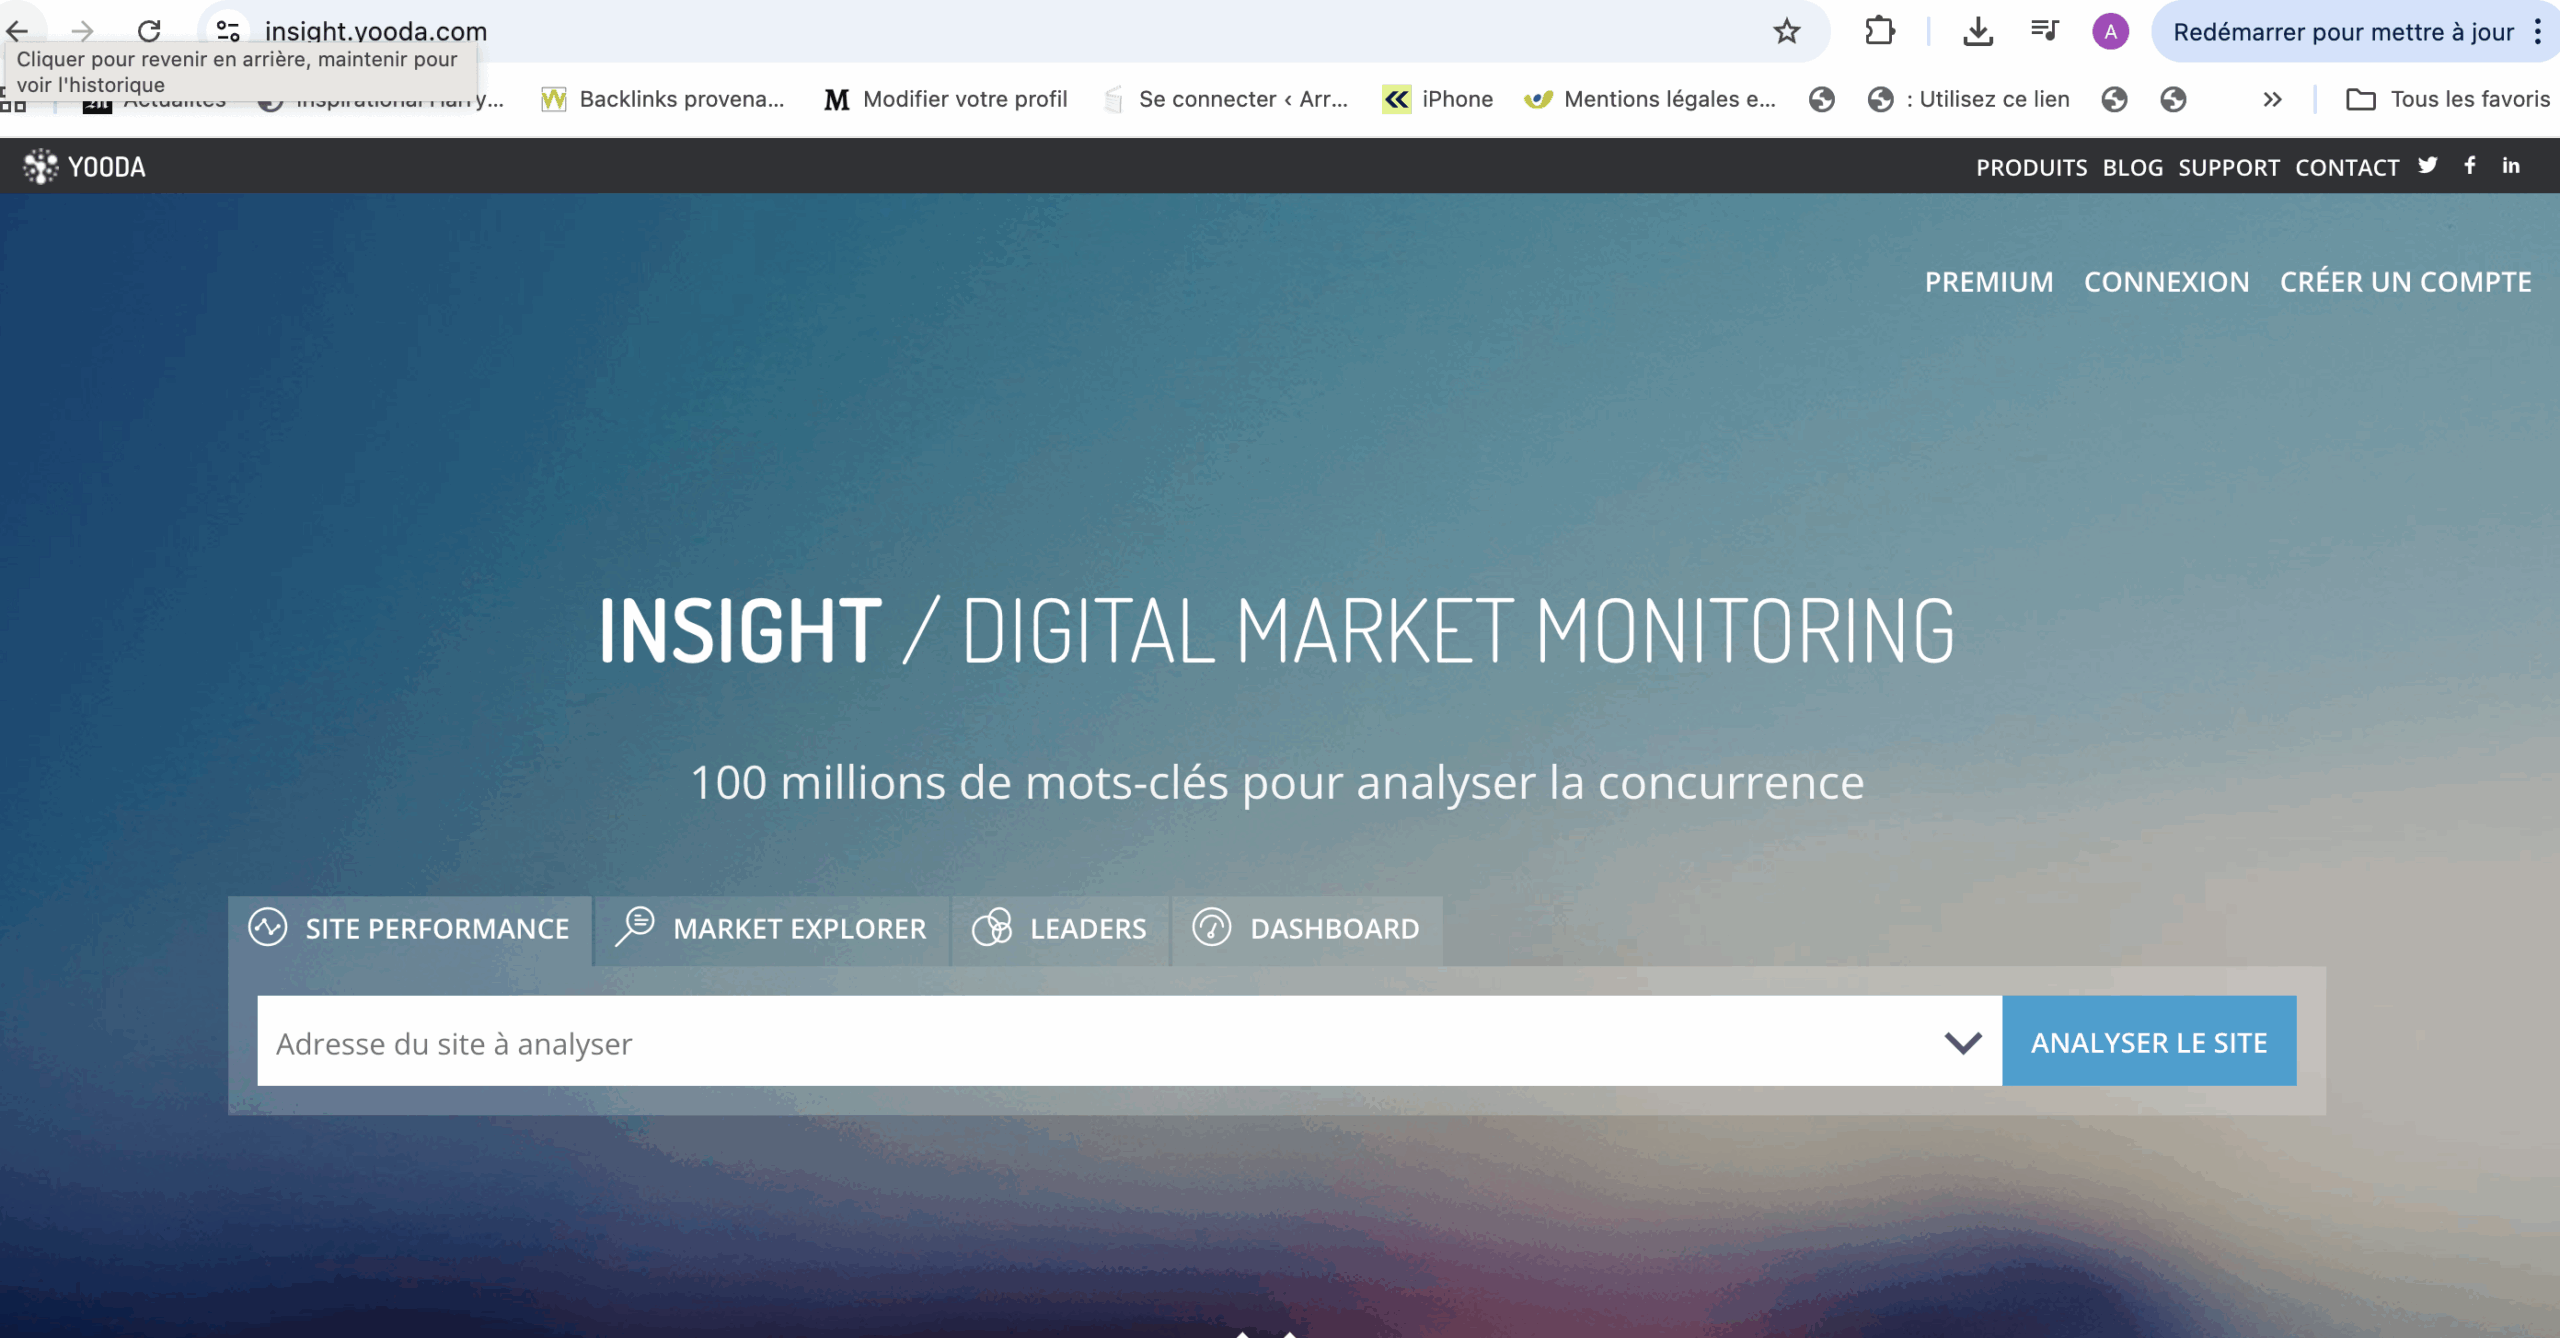Expand the site address dropdown chevron
The image size is (2560, 1338).
(1963, 1043)
